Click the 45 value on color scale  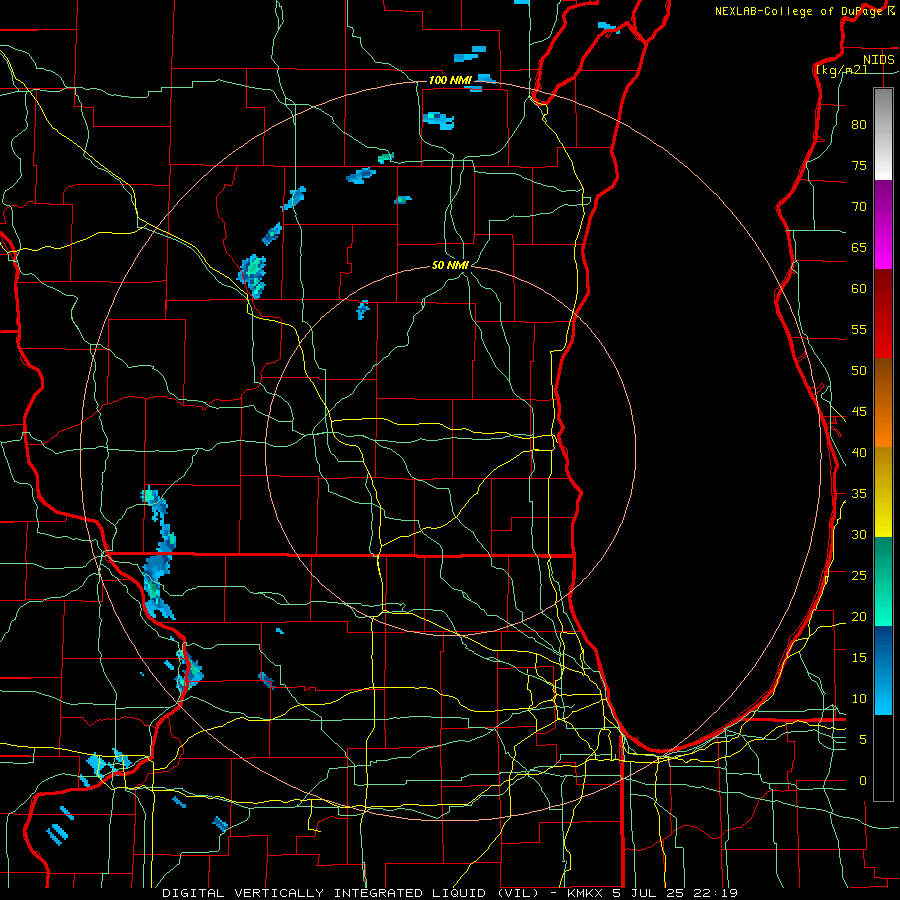tap(859, 412)
